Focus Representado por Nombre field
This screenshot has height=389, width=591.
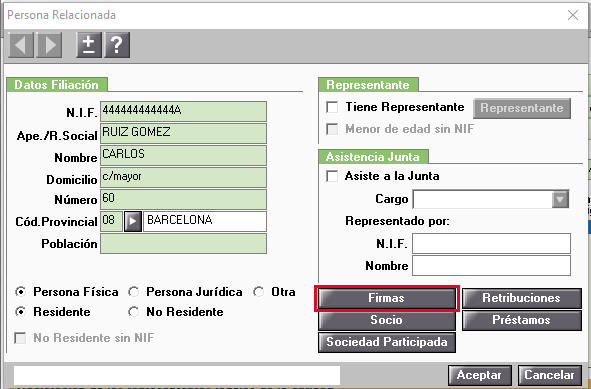click(491, 266)
